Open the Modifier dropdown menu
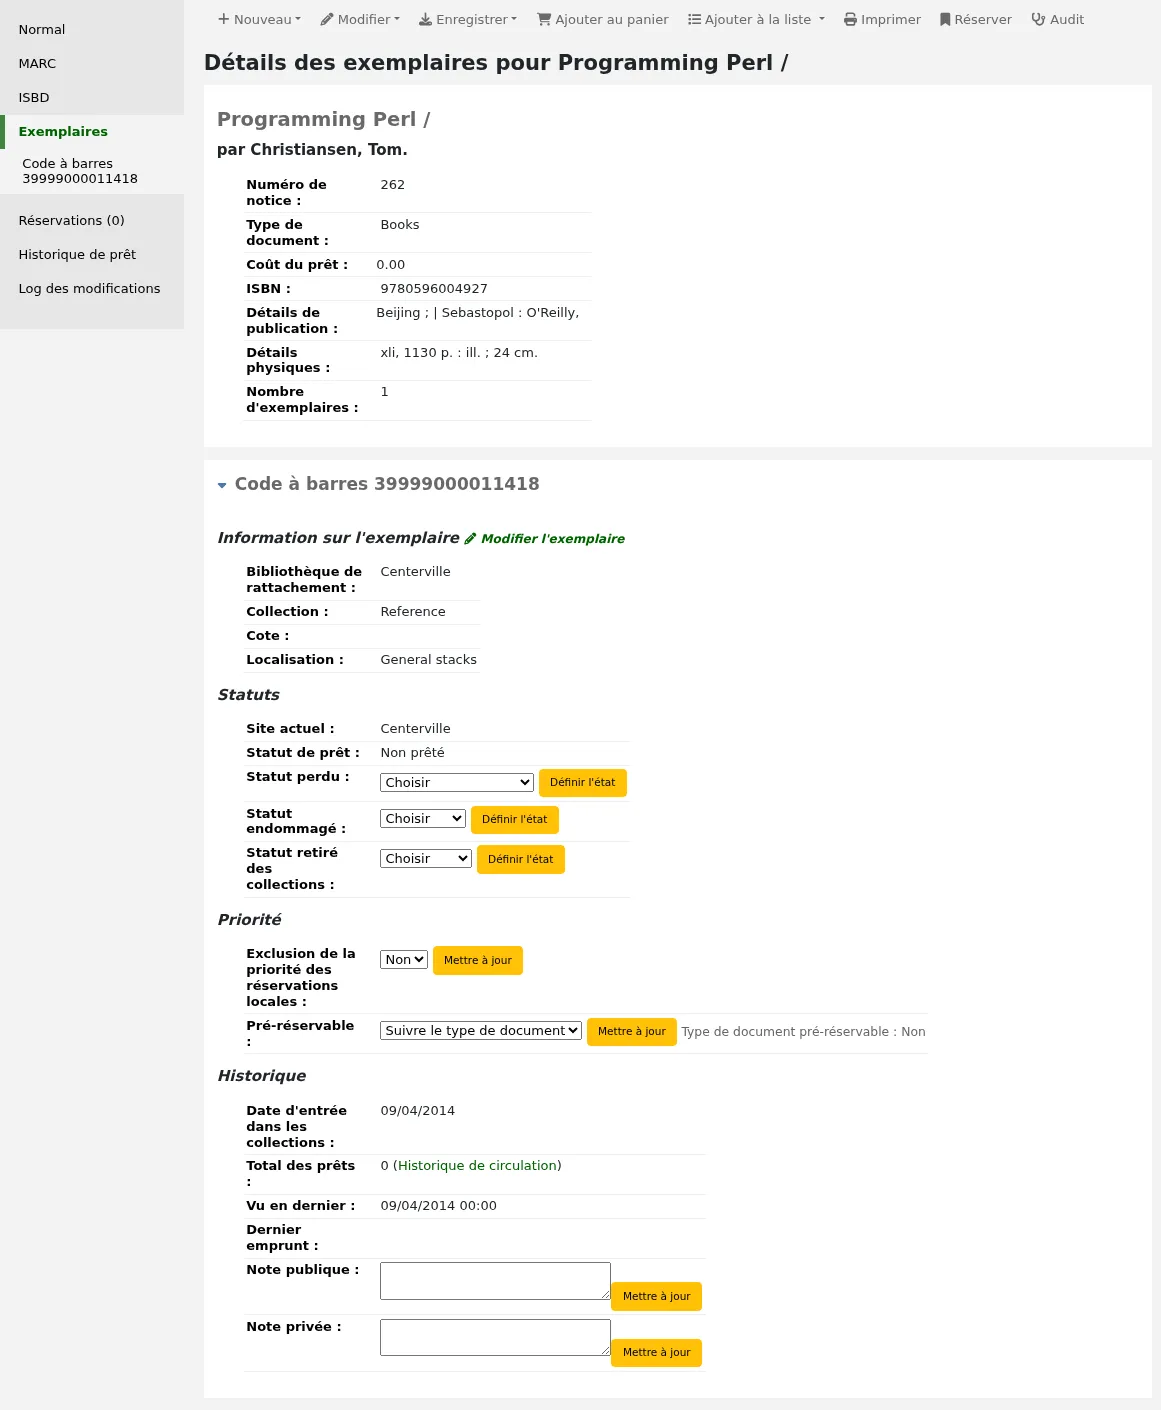The height and width of the screenshot is (1410, 1161). pos(360,19)
